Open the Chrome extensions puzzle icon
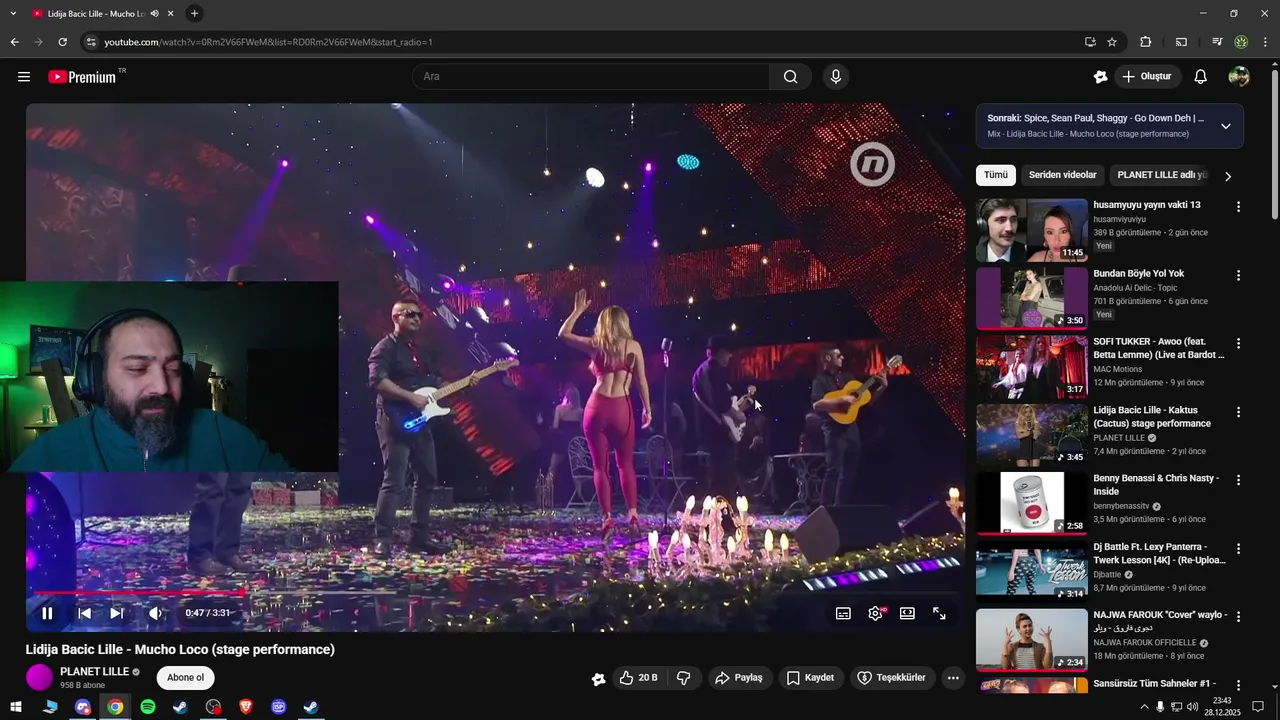 click(1146, 42)
